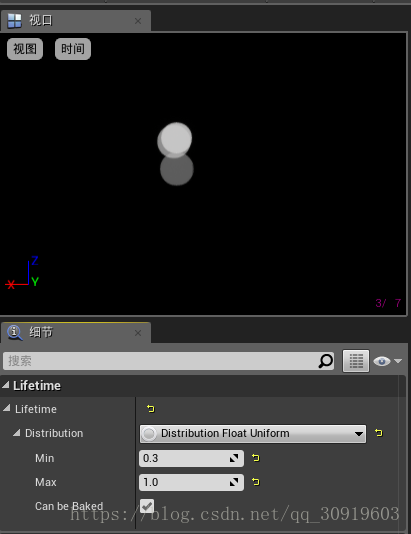Click the Min value field 0.3
This screenshot has height=534, width=411.
191,458
